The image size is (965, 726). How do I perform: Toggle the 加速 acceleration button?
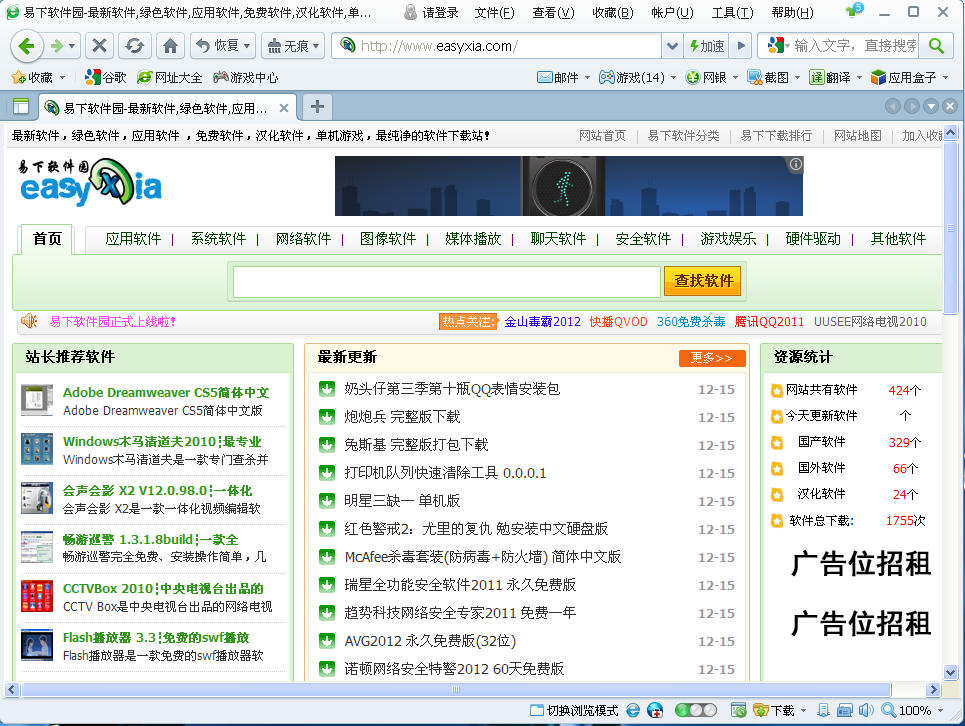pyautogui.click(x=706, y=46)
